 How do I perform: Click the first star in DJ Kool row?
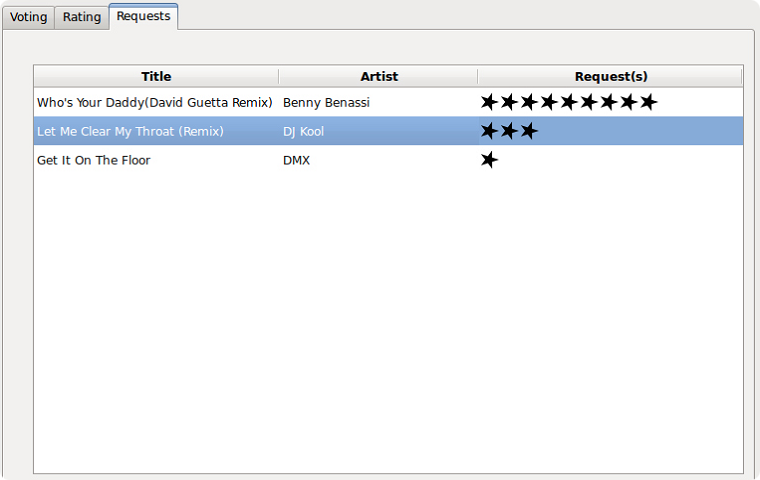point(489,131)
